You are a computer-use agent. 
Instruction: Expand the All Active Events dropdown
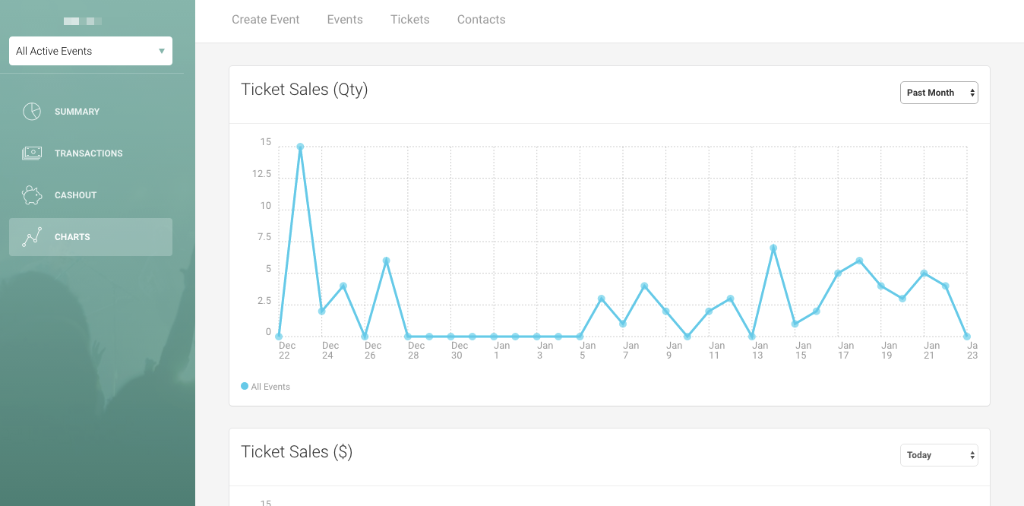[90, 51]
